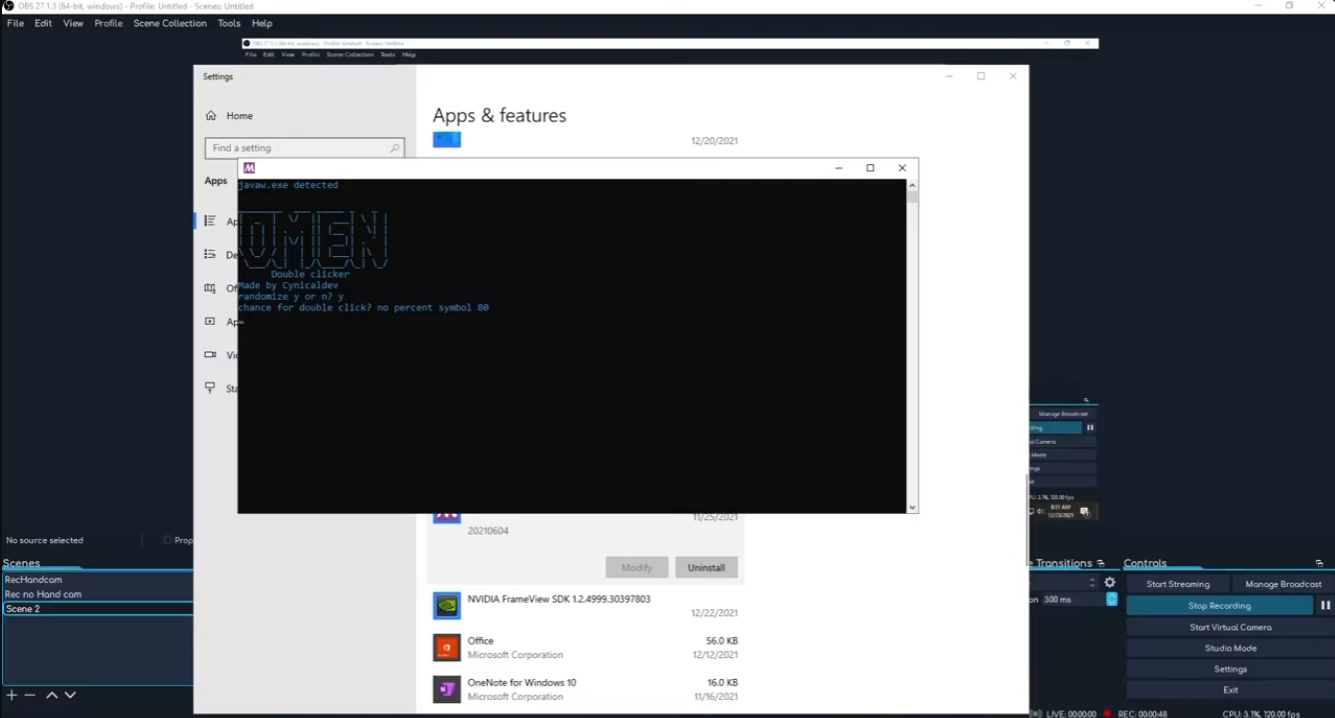Open transition properties via the gear icon
The height and width of the screenshot is (718, 1335).
(1109, 582)
